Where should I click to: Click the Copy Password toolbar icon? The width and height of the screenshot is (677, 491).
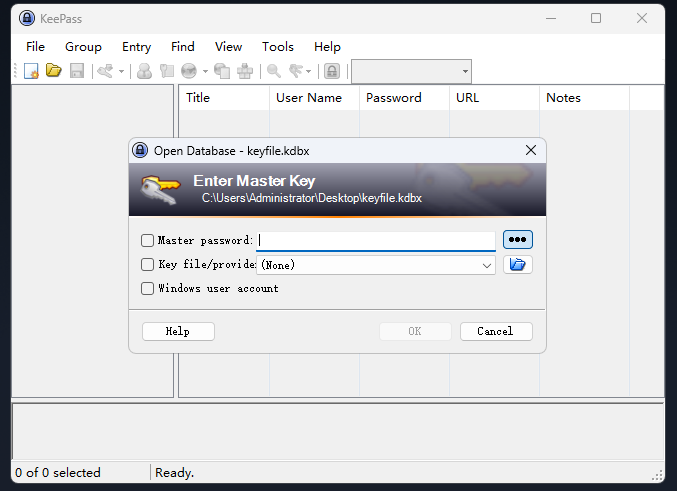pos(167,71)
